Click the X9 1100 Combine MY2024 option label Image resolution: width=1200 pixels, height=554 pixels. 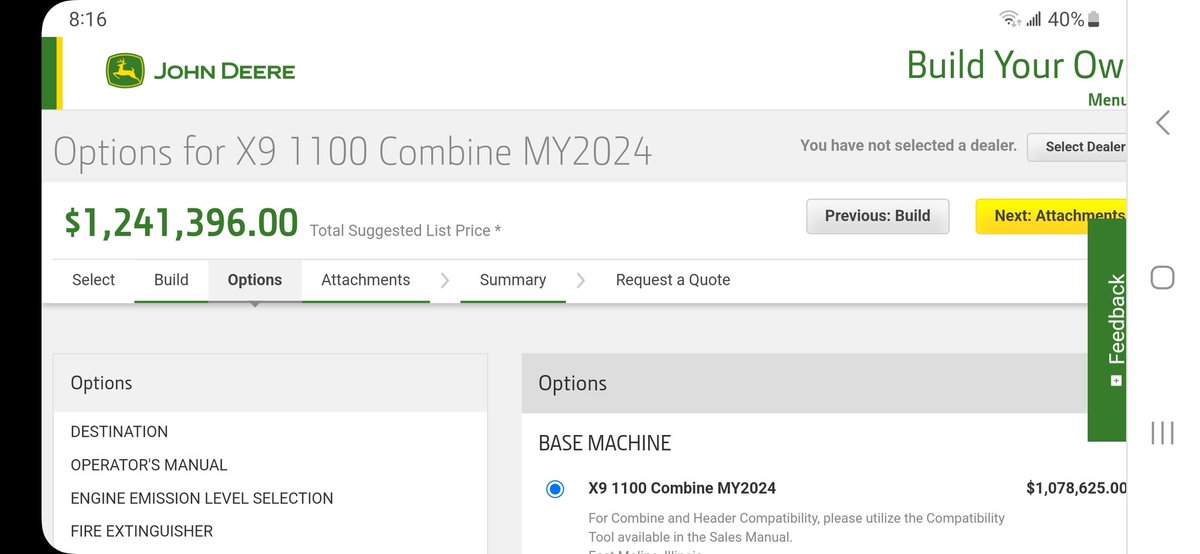682,489
